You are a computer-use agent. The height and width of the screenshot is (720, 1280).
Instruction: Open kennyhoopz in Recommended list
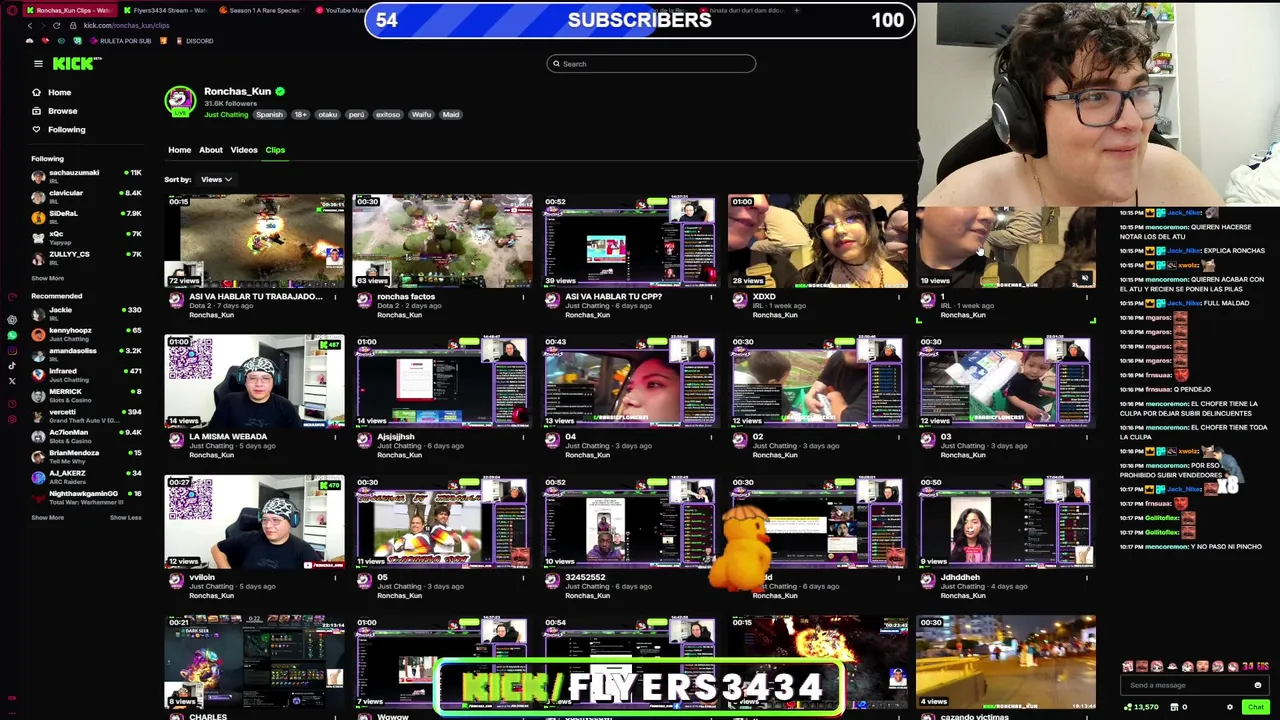87,333
